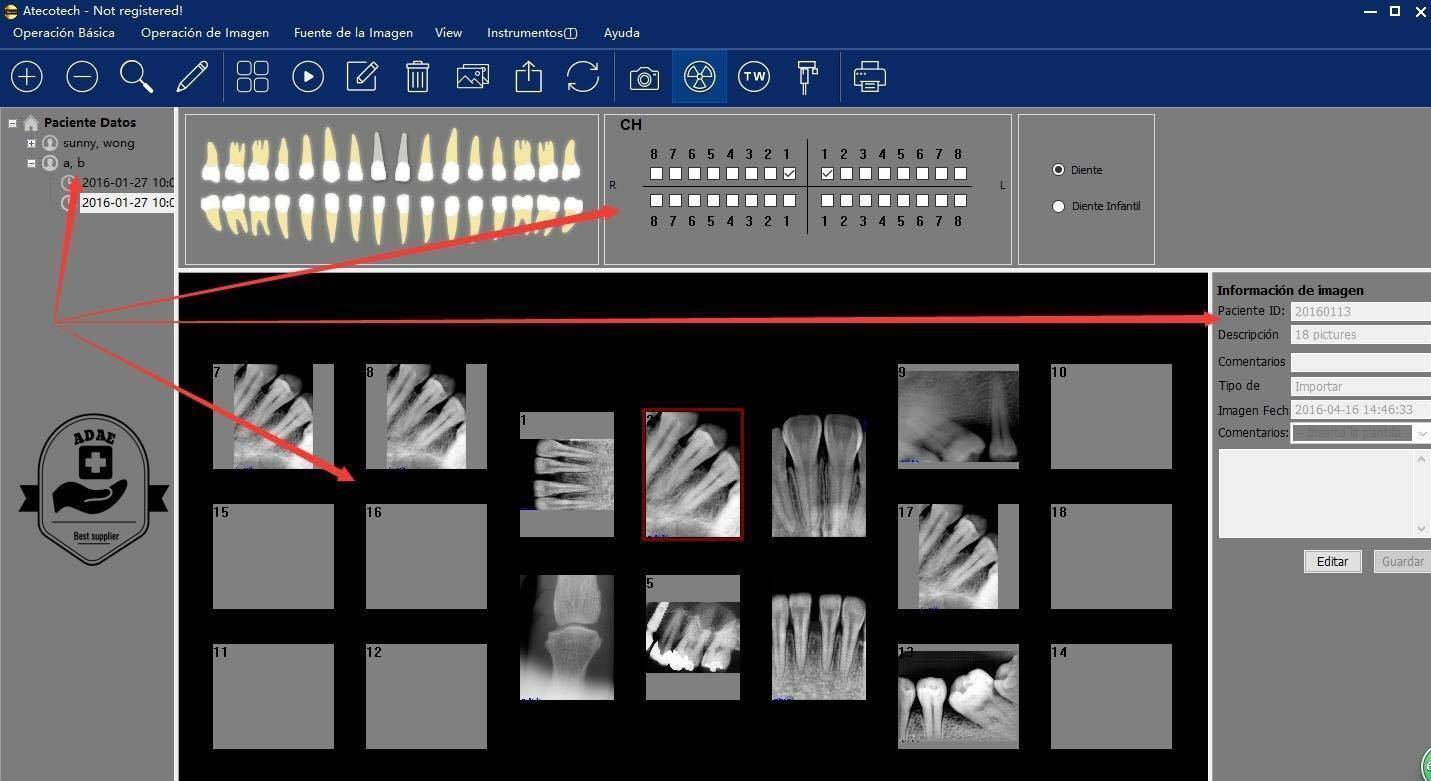Open the Ayuda menu
Viewport: 1431px width, 781px height.
(x=621, y=33)
